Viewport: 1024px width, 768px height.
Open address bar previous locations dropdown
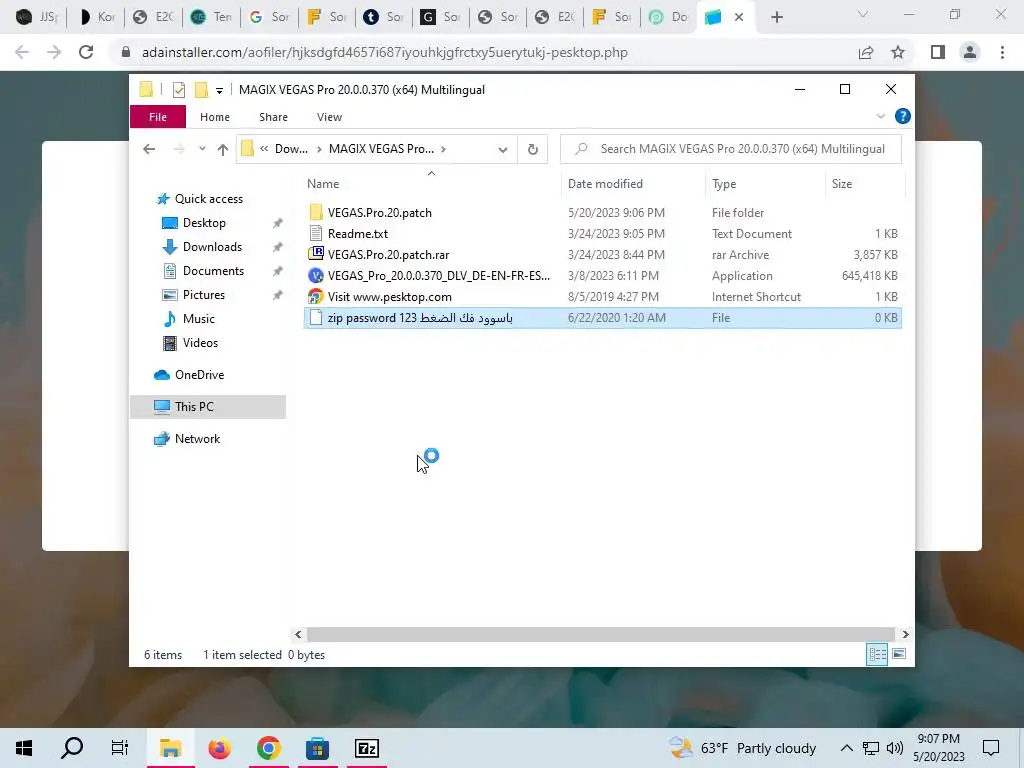pos(502,150)
